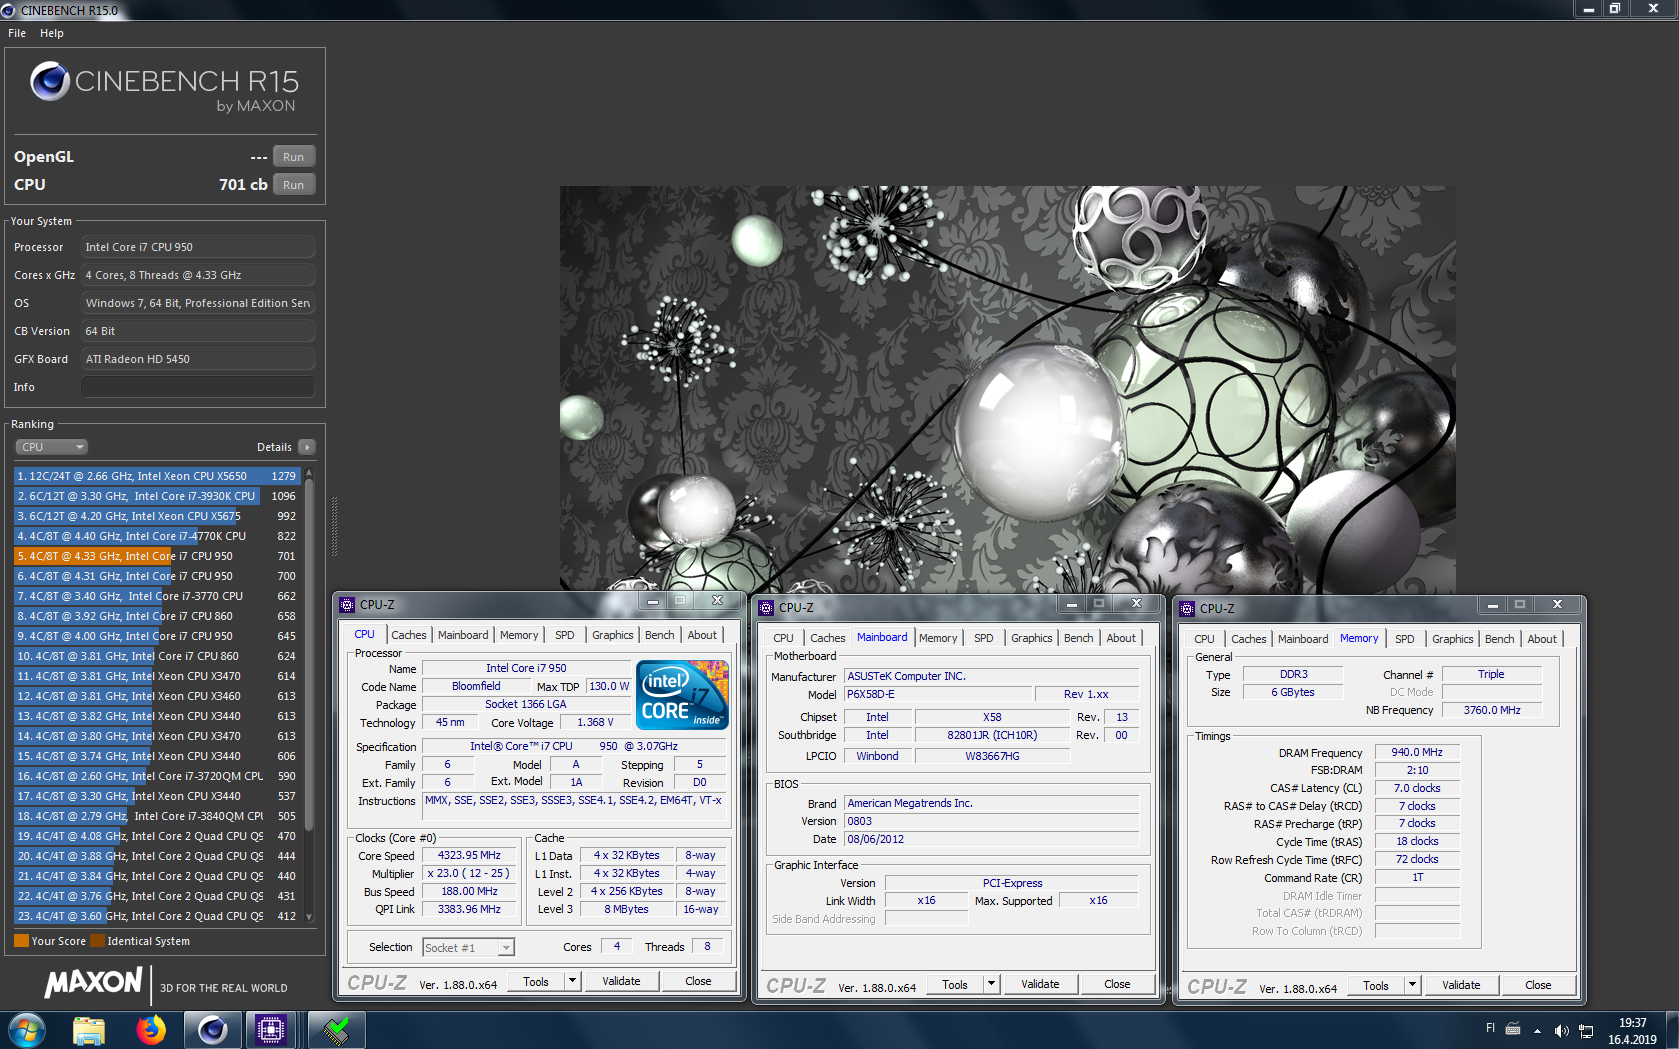The width and height of the screenshot is (1679, 1049).
Task: Expand Tools dropdown arrow in Memory window
Action: coord(1413,985)
